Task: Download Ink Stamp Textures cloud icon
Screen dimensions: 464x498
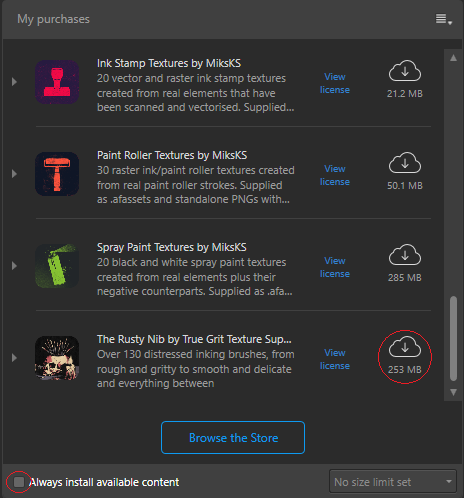Action: [405, 71]
